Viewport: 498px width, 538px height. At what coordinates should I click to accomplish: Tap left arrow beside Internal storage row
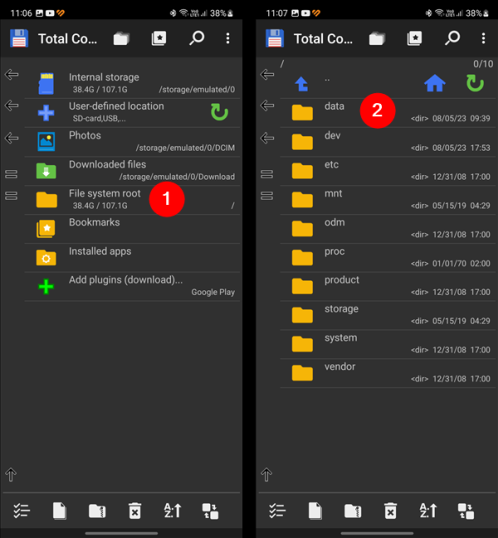click(x=12, y=74)
